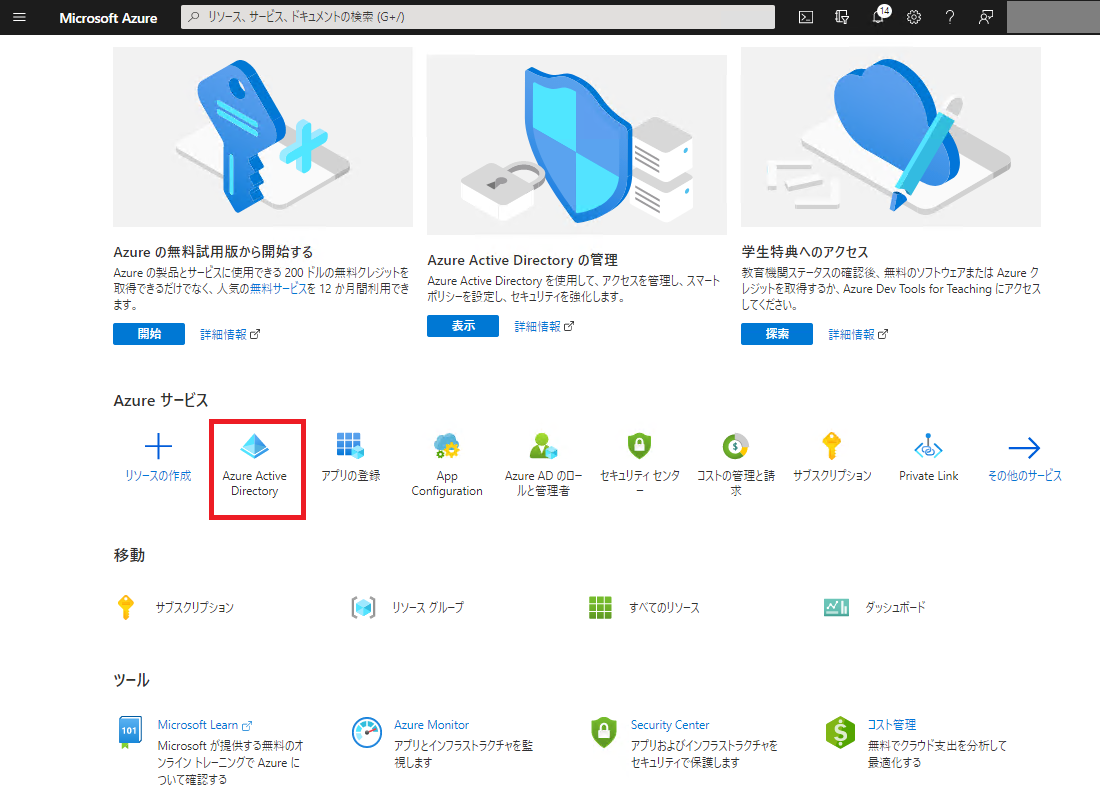Click the 開始 button for free trial

[149, 334]
